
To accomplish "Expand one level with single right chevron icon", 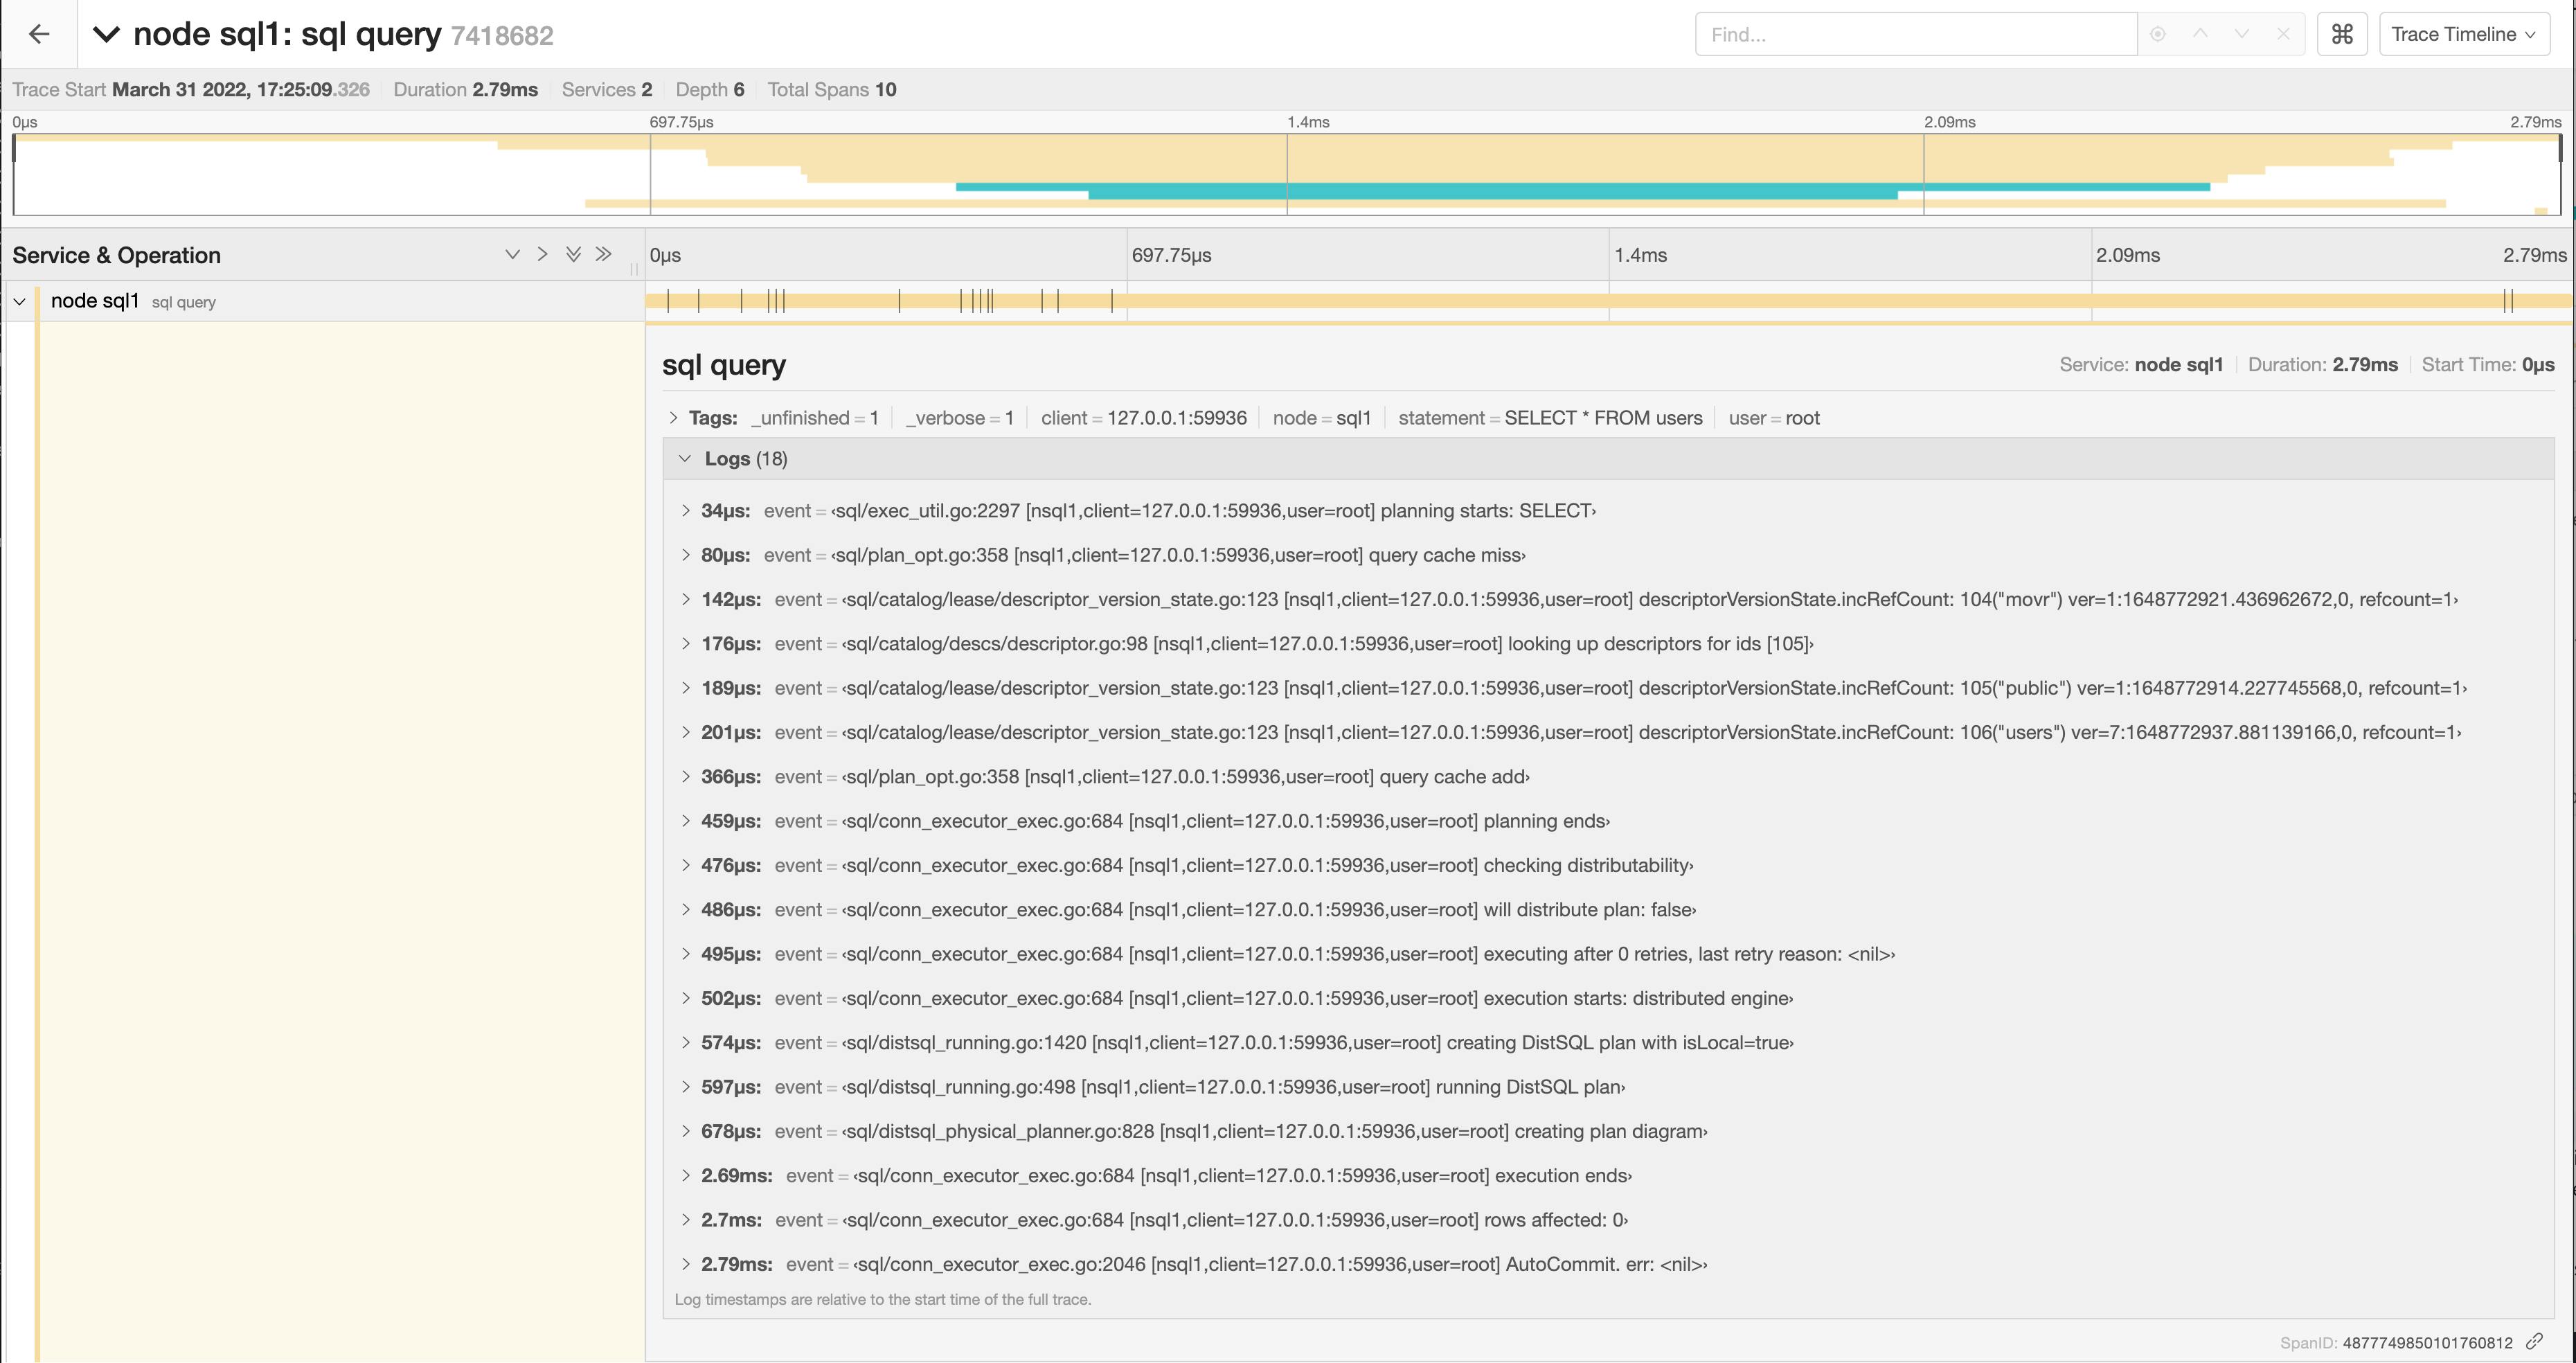I will [543, 254].
